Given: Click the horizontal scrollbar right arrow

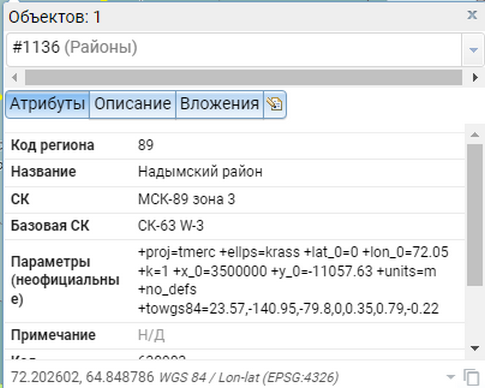Looking at the screenshot, I should pos(475,77).
